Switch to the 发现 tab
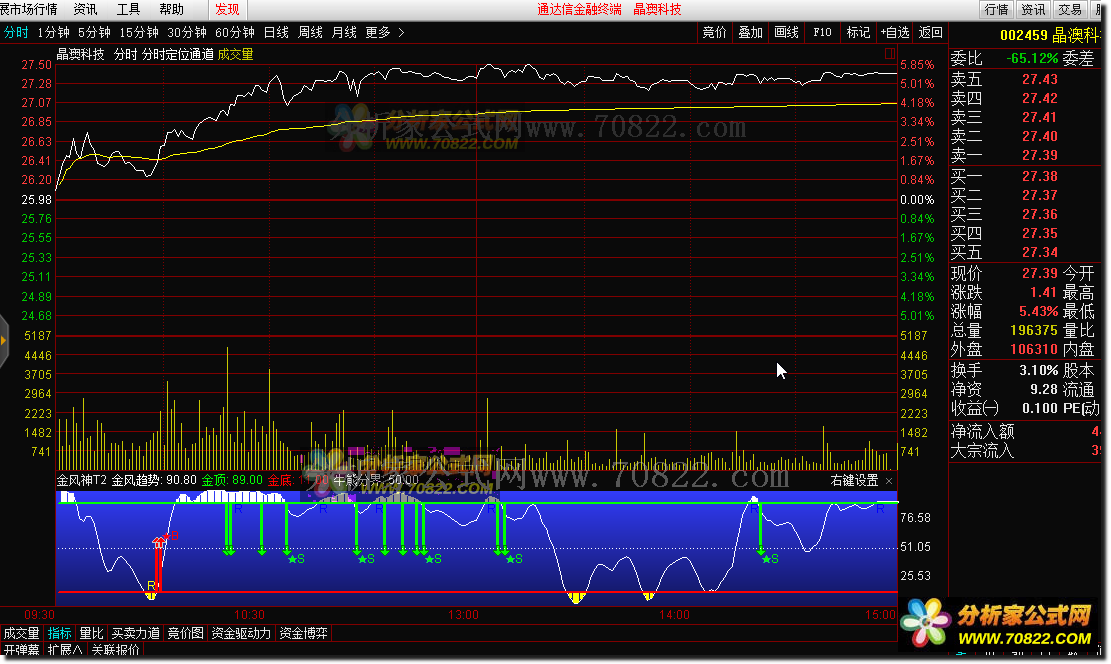The image size is (1111, 664). pos(227,9)
